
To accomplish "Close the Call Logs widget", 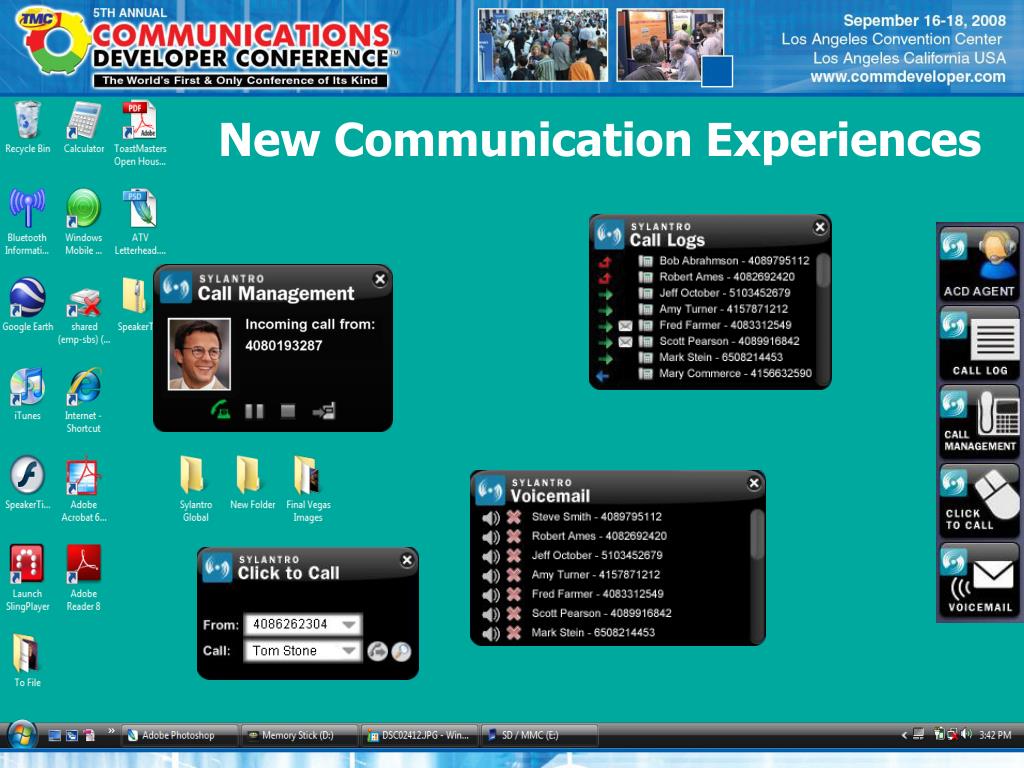I will point(820,227).
